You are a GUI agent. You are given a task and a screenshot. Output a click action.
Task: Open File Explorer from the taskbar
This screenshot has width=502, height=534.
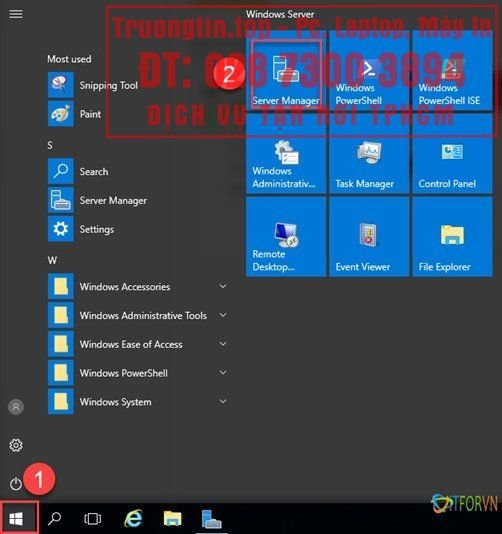coord(173,519)
